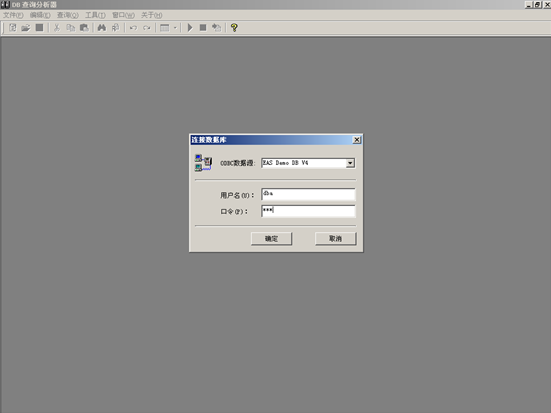Viewport: 551px width, 413px height.
Task: Click the Copy icon in toolbar
Action: tap(70, 27)
